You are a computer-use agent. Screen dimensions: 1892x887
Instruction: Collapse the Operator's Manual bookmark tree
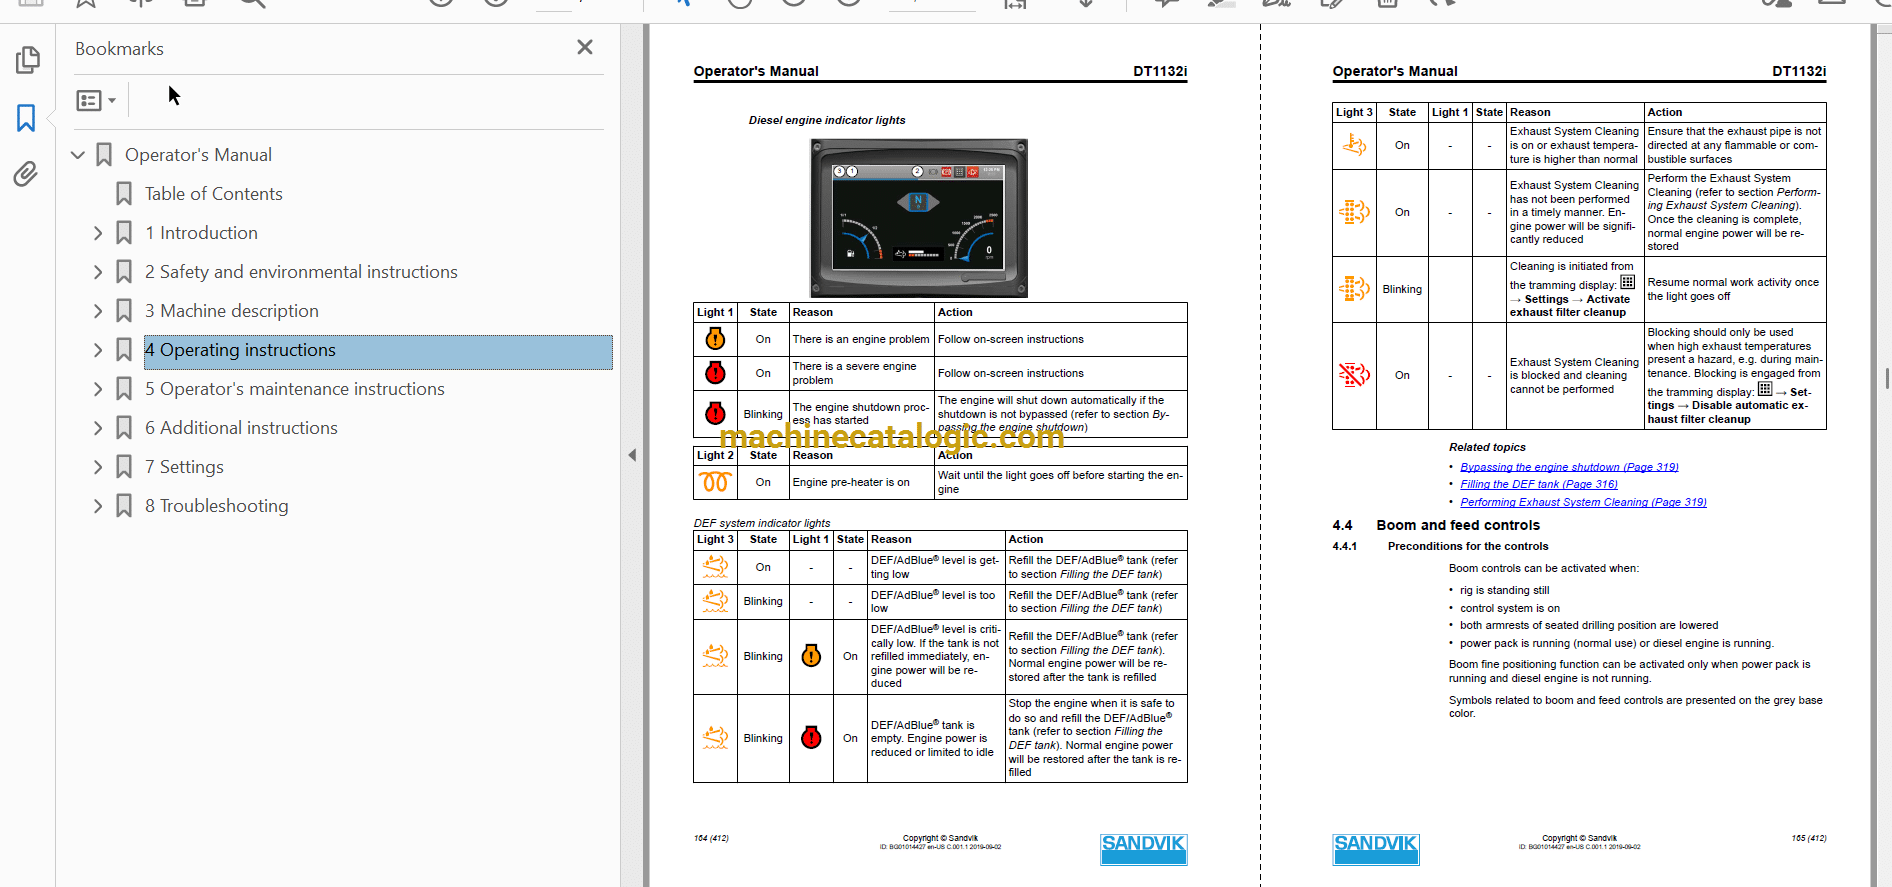[x=78, y=155]
